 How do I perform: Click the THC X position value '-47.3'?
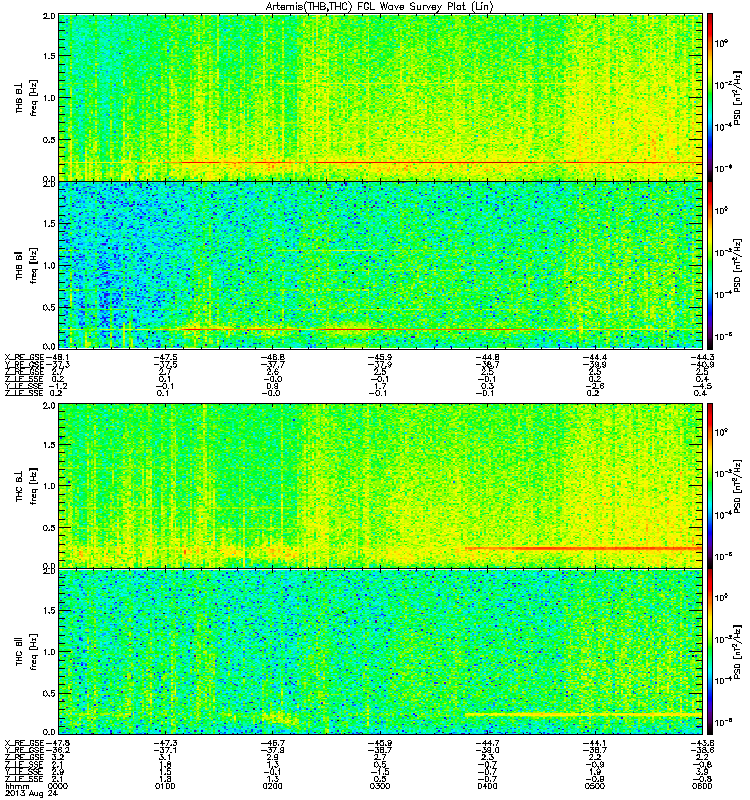point(165,743)
